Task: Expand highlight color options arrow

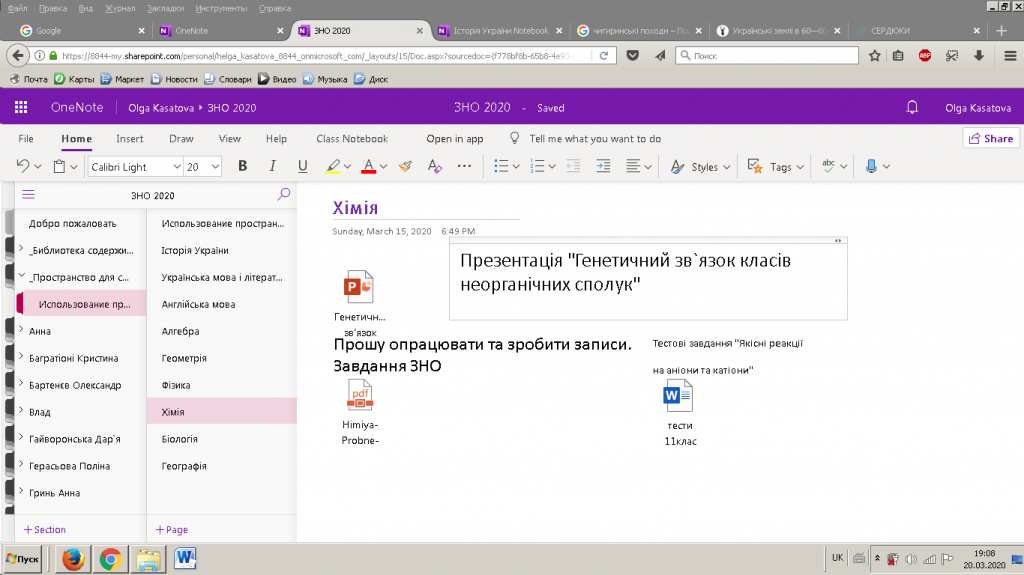Action: (x=347, y=167)
